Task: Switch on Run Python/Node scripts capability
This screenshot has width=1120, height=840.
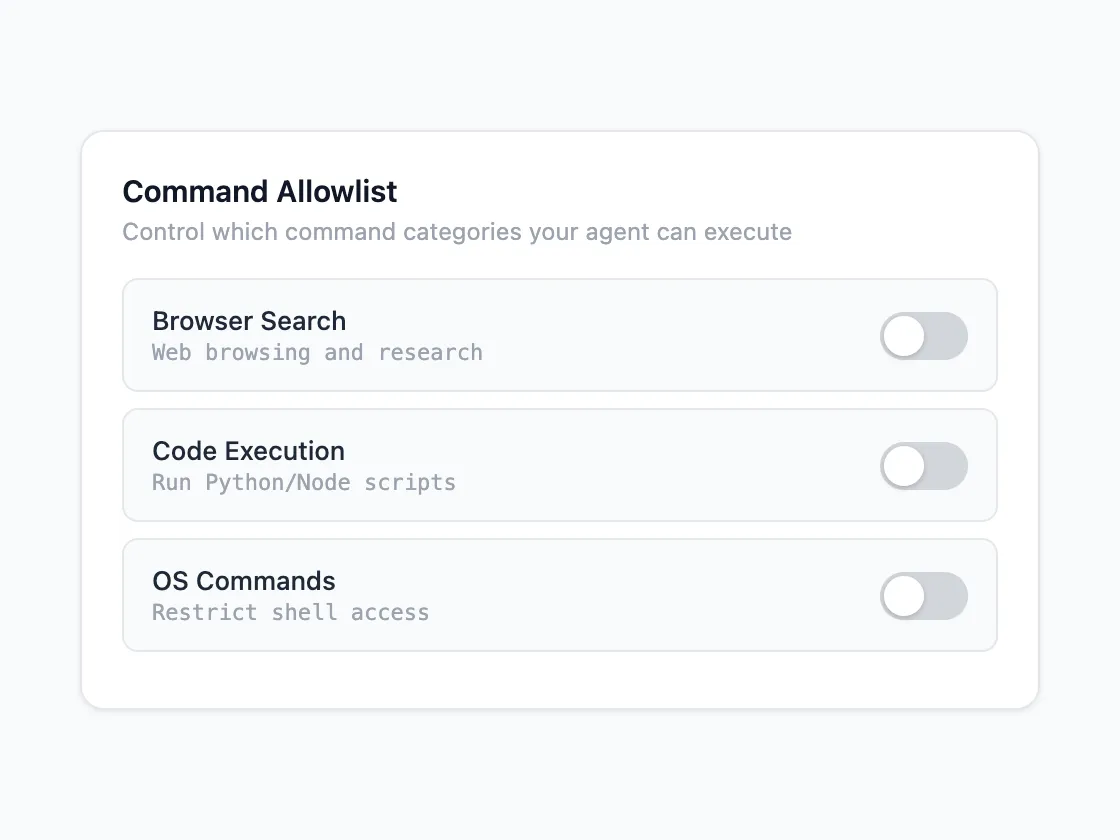Action: click(x=923, y=466)
